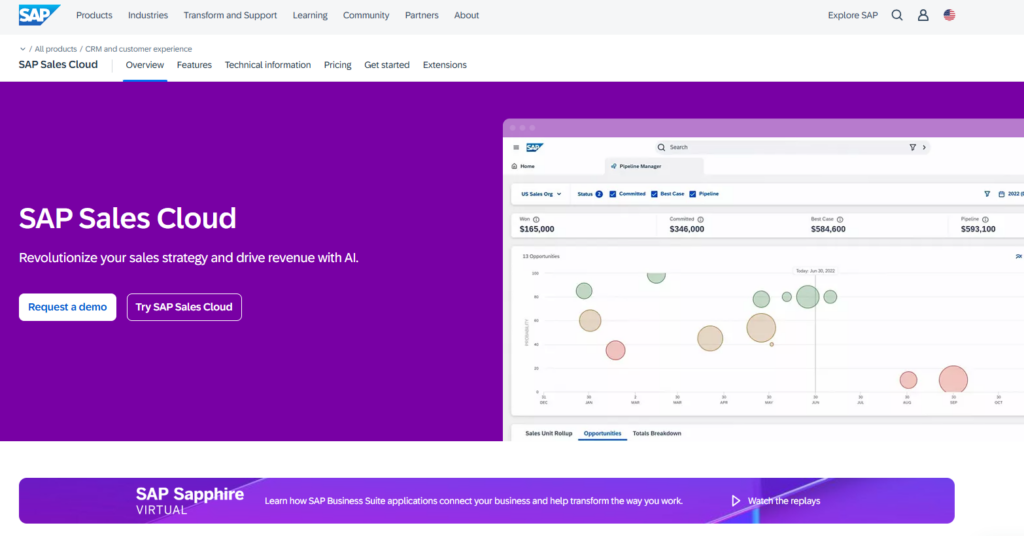Click play icon beside Watch the replays
The image size is (1024, 536).
click(735, 501)
